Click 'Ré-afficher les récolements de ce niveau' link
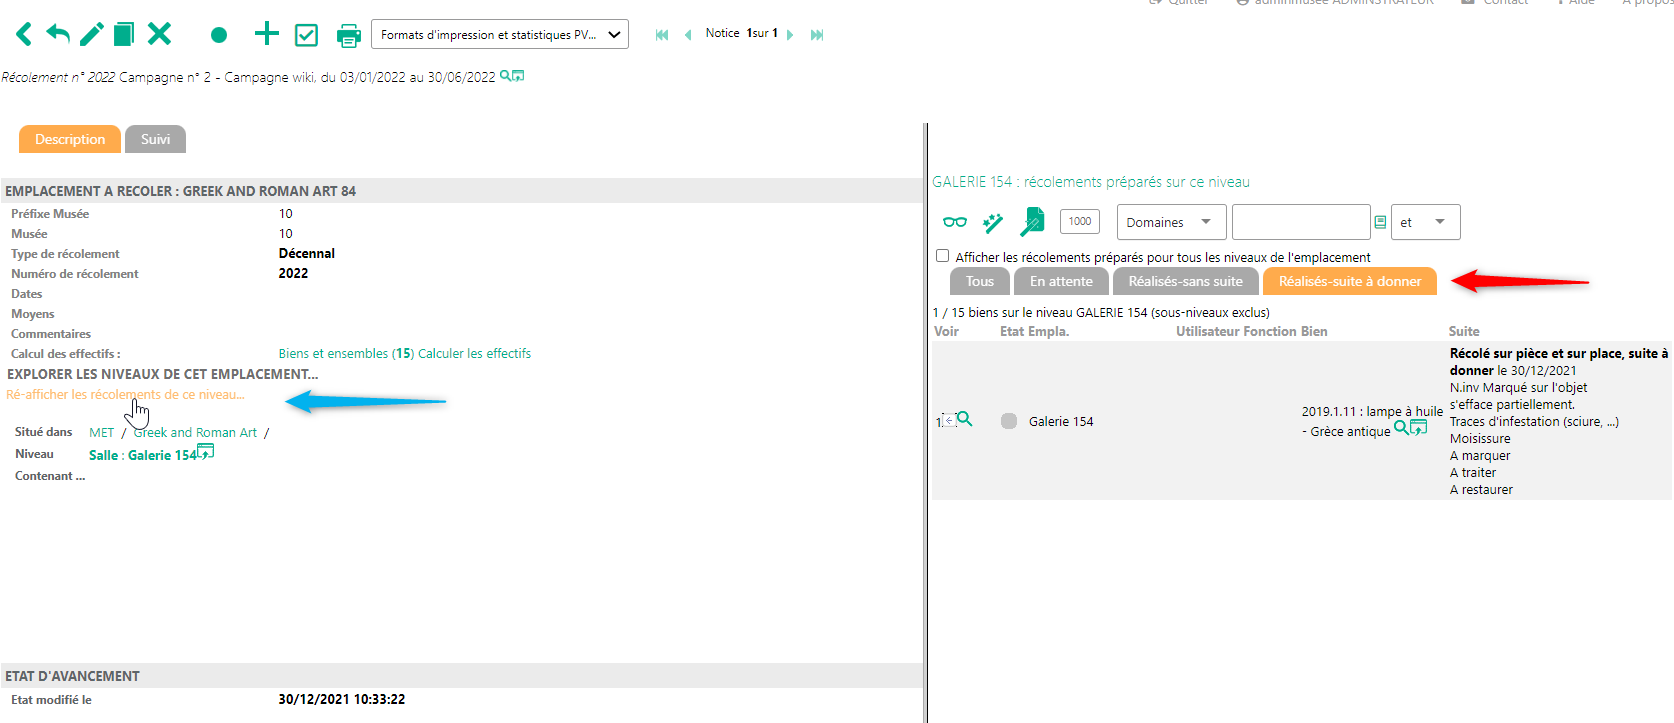 tap(125, 395)
